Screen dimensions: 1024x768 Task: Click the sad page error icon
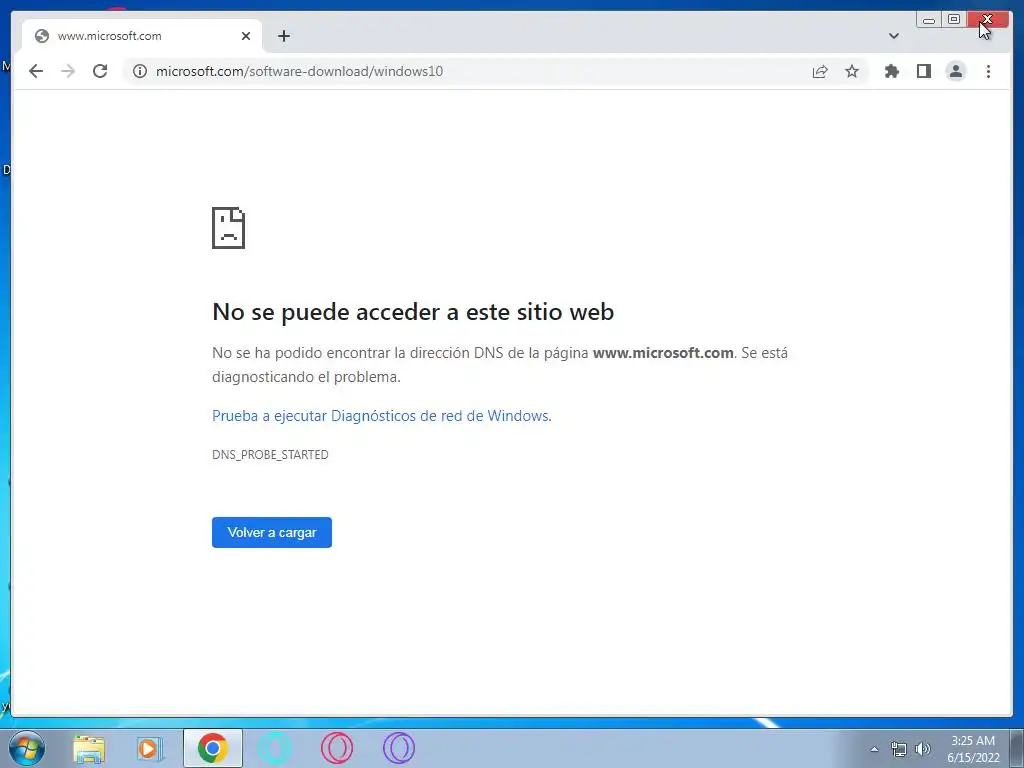click(229, 228)
